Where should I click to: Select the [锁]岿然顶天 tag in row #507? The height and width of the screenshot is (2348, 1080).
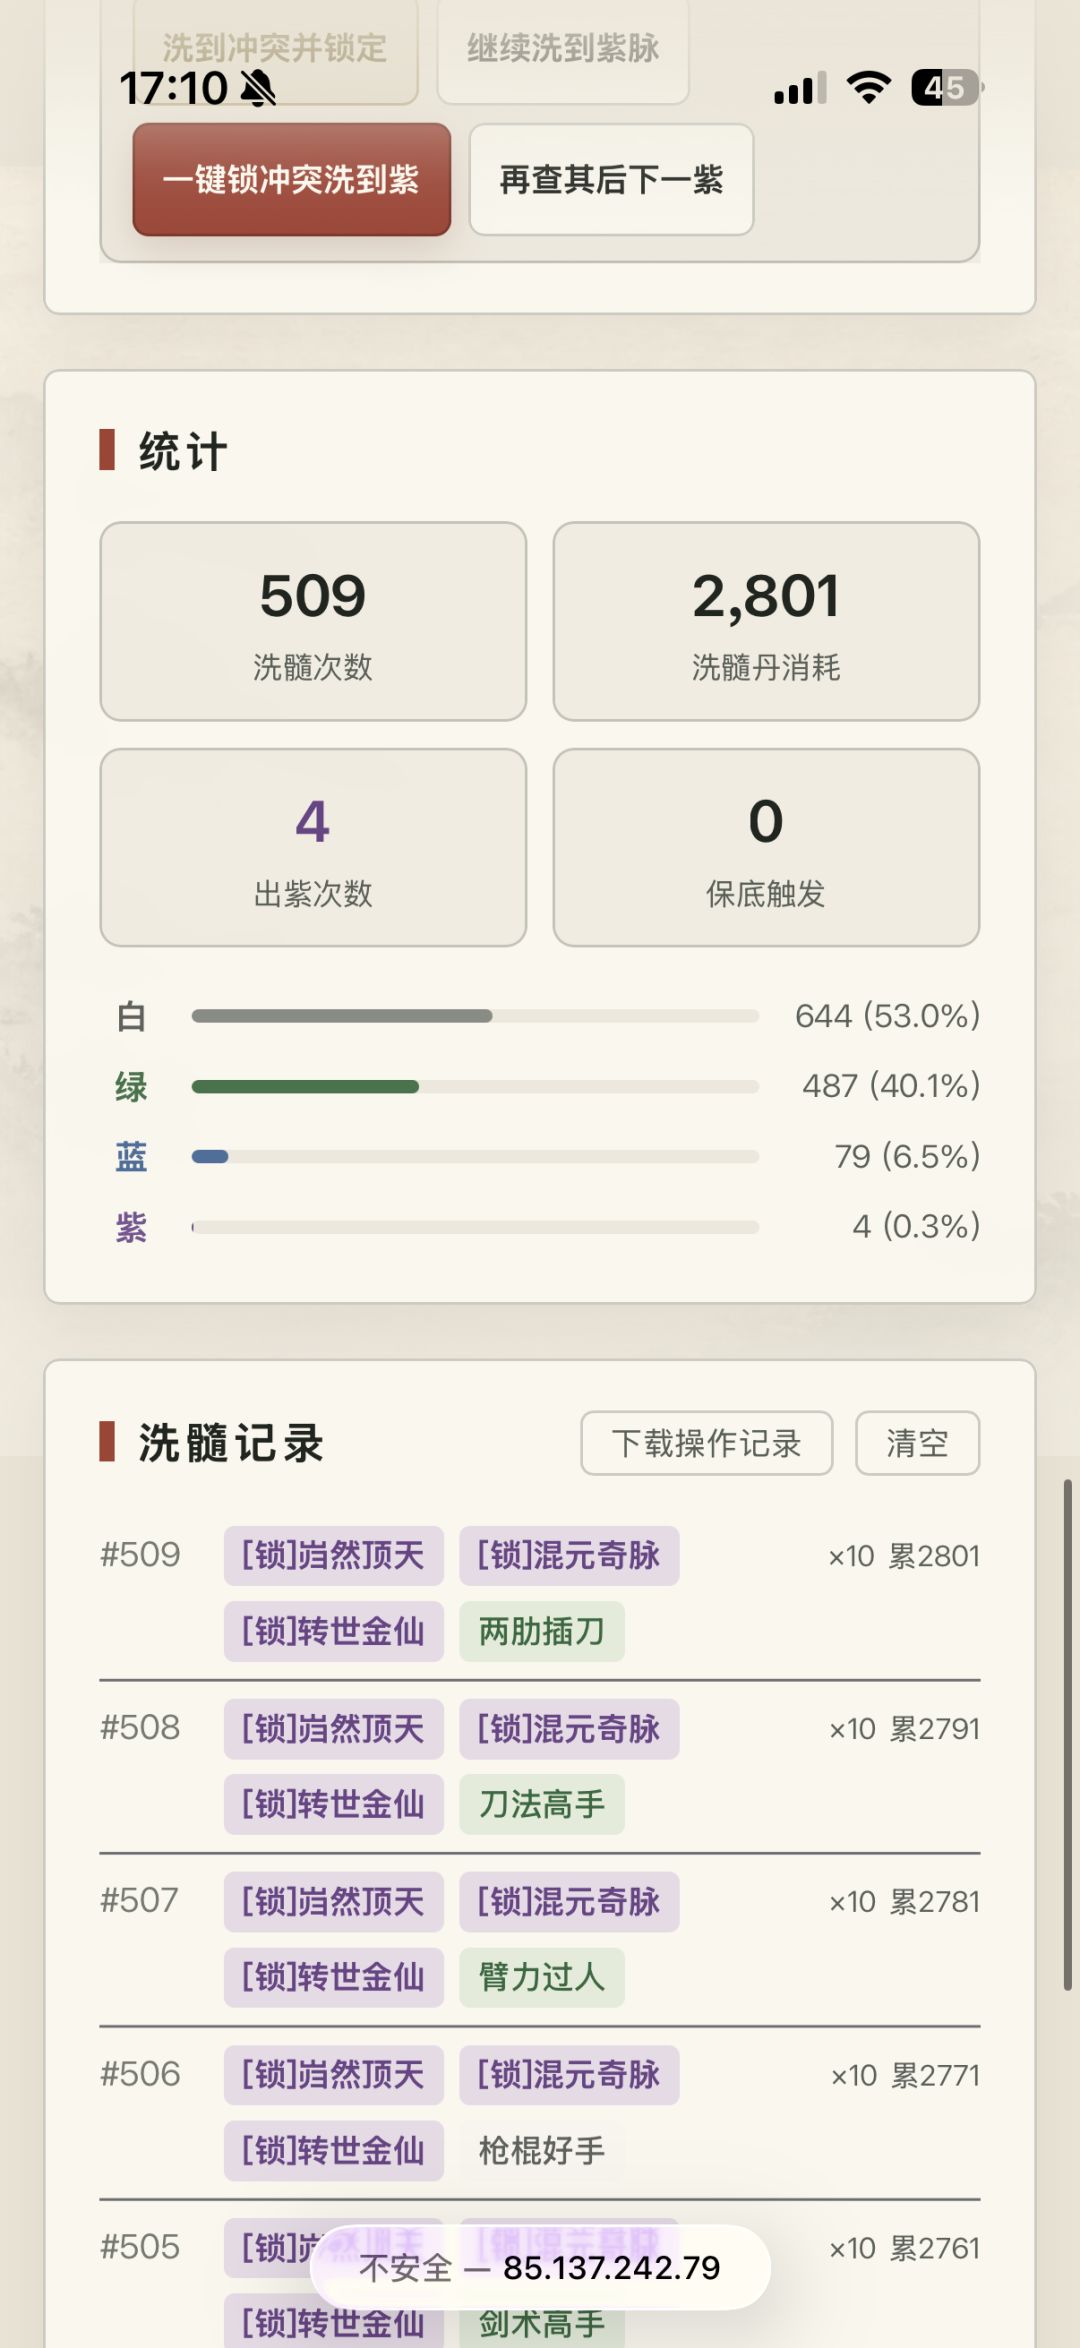coord(334,1902)
